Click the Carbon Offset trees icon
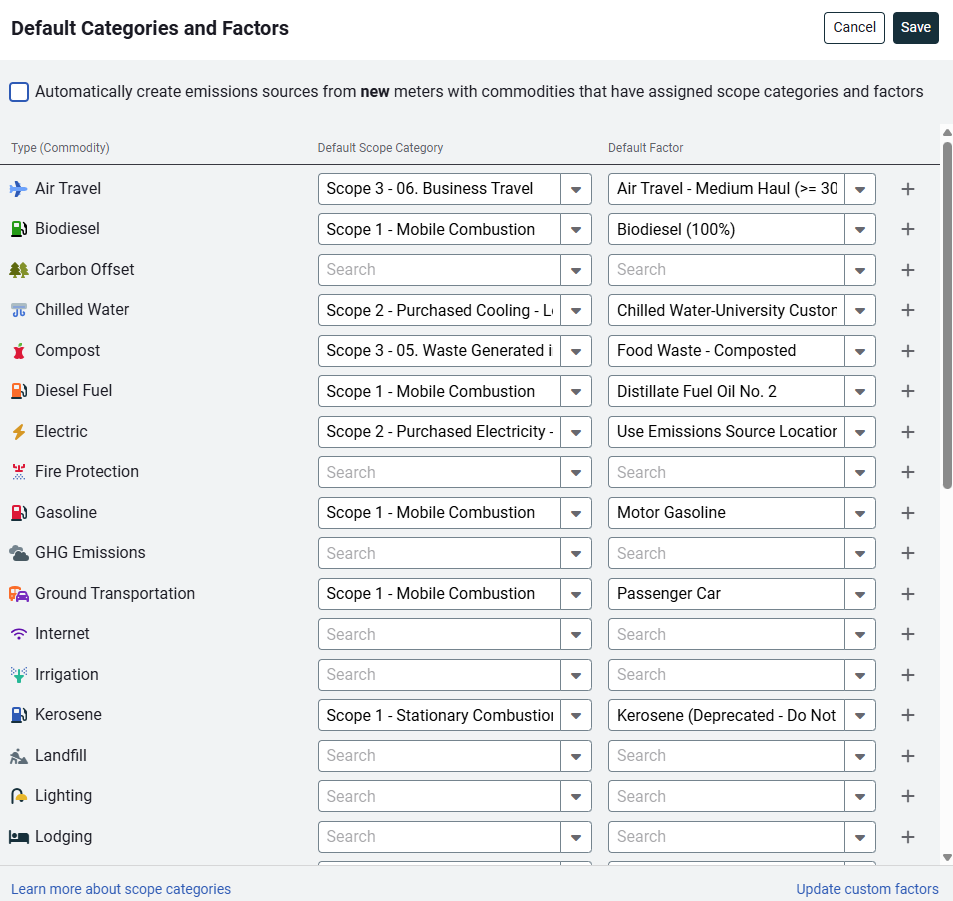This screenshot has width=953, height=901. 19,270
